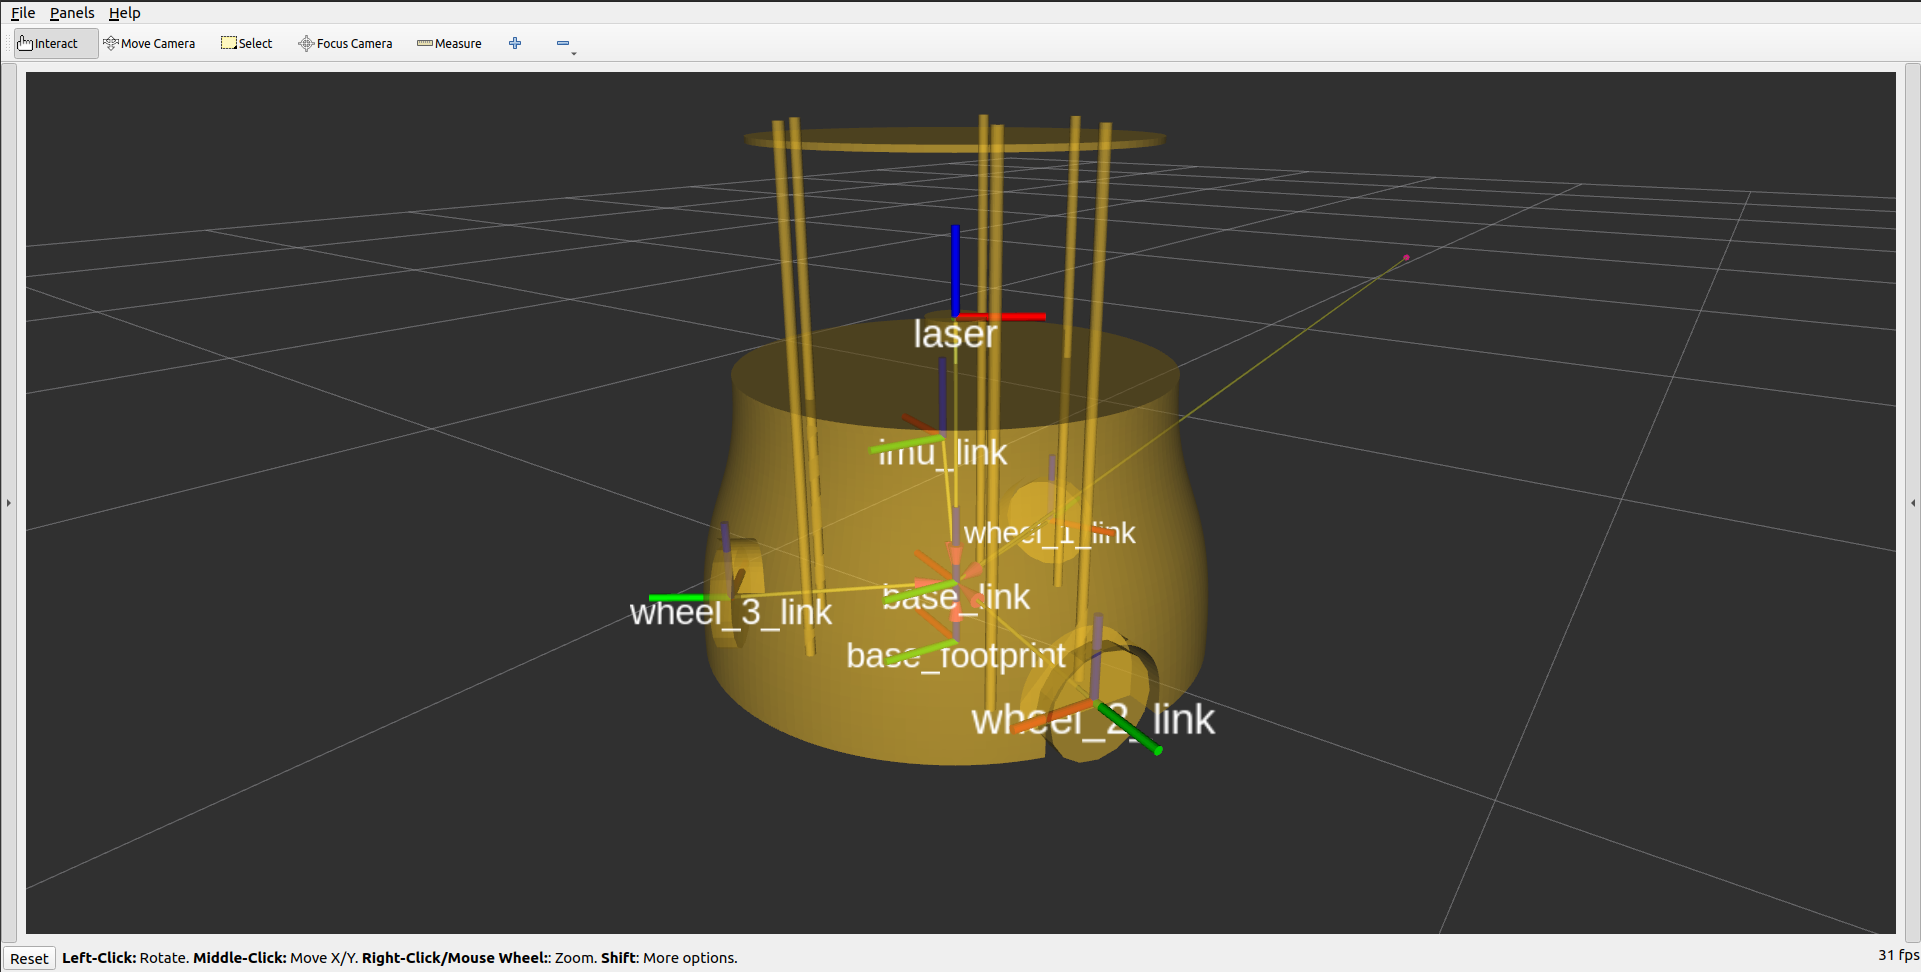Screen dimensions: 1921x972
Task: Click the imu_link frame label
Action: coord(942,453)
